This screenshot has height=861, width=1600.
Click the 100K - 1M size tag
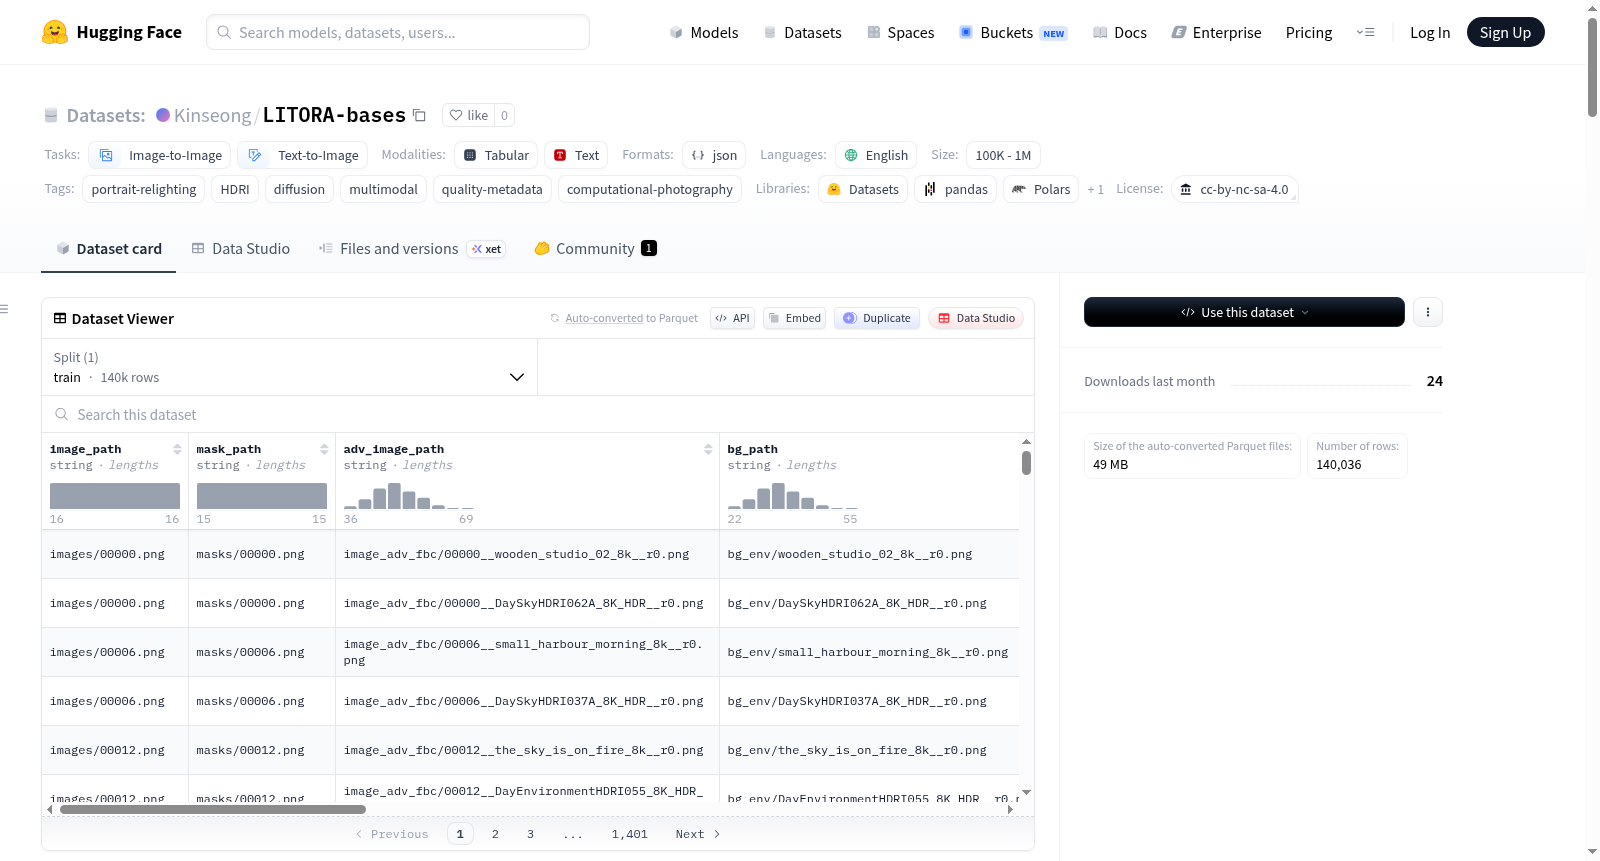pos(1003,155)
